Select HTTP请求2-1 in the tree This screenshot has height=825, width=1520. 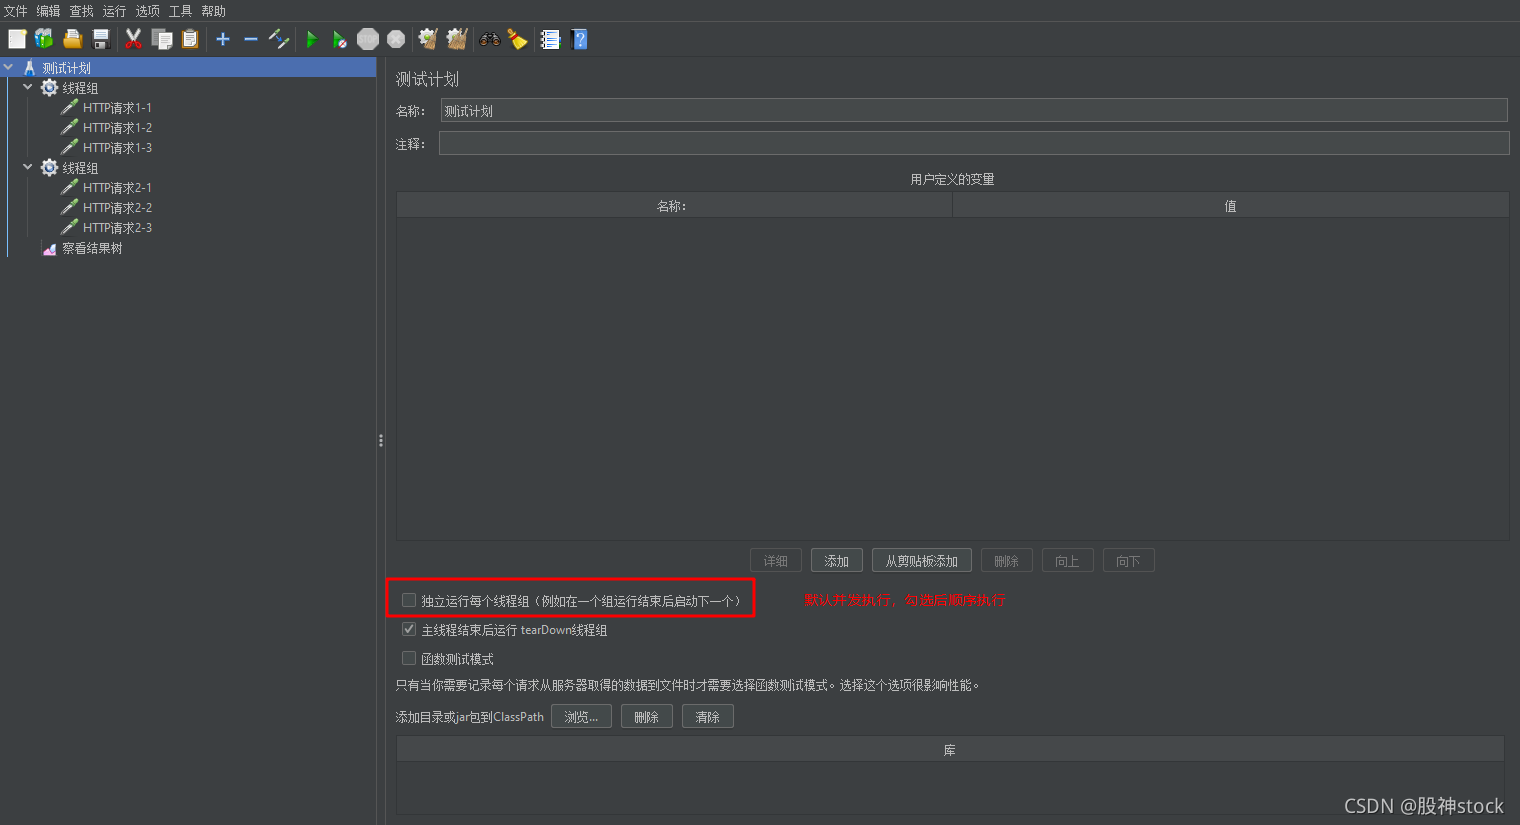[117, 188]
